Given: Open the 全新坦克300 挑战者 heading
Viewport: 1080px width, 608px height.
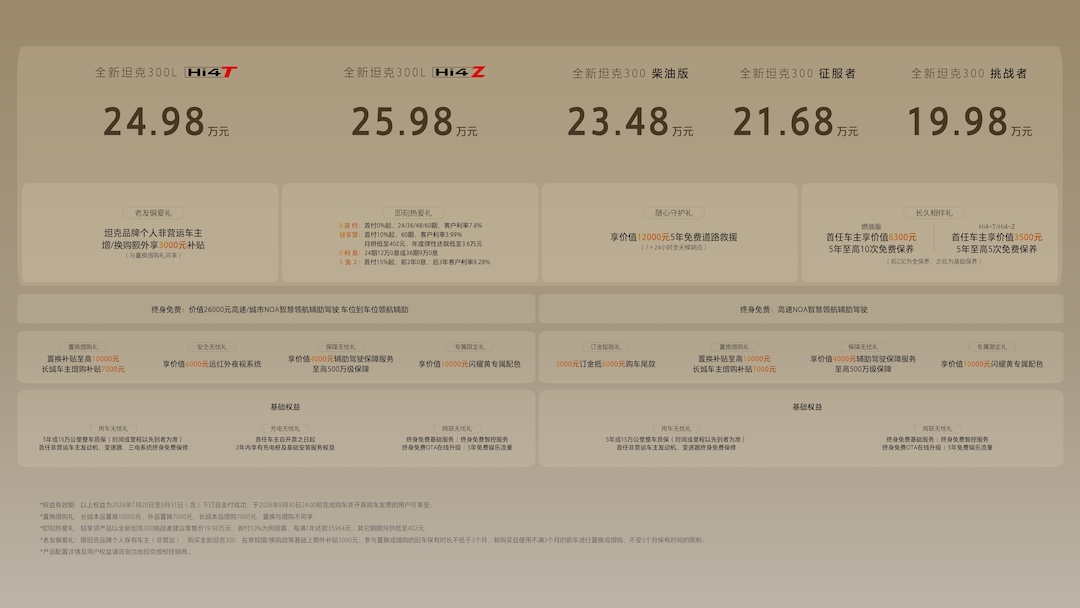Looking at the screenshot, I should point(969,73).
